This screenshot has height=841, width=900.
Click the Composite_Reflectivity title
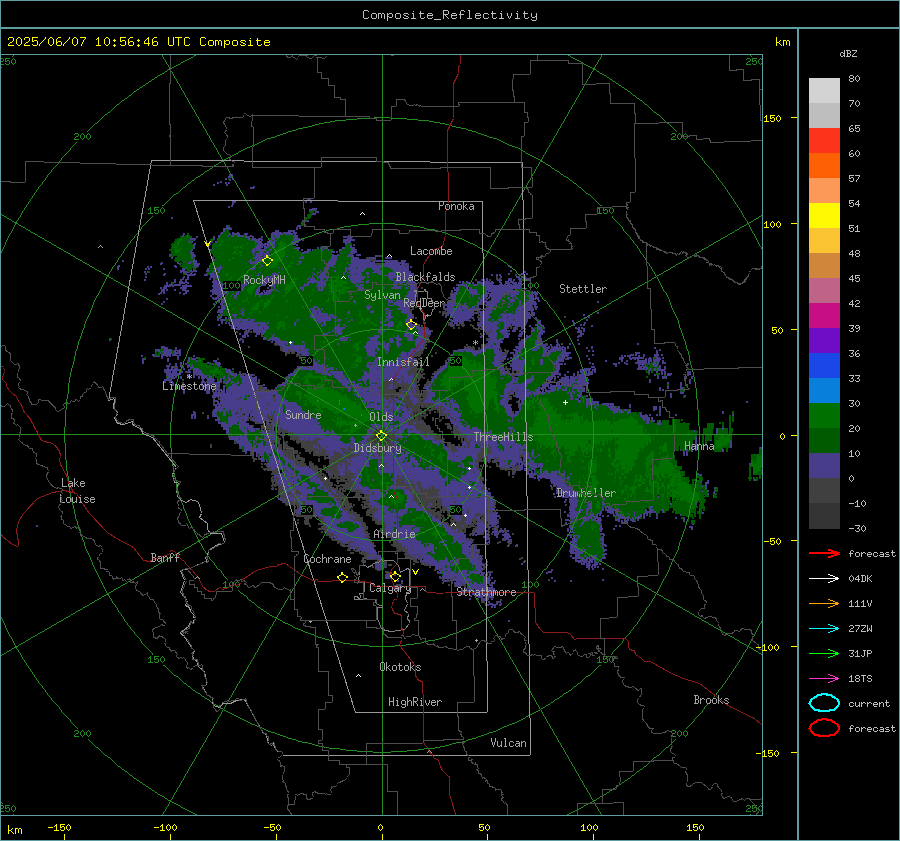tap(450, 15)
